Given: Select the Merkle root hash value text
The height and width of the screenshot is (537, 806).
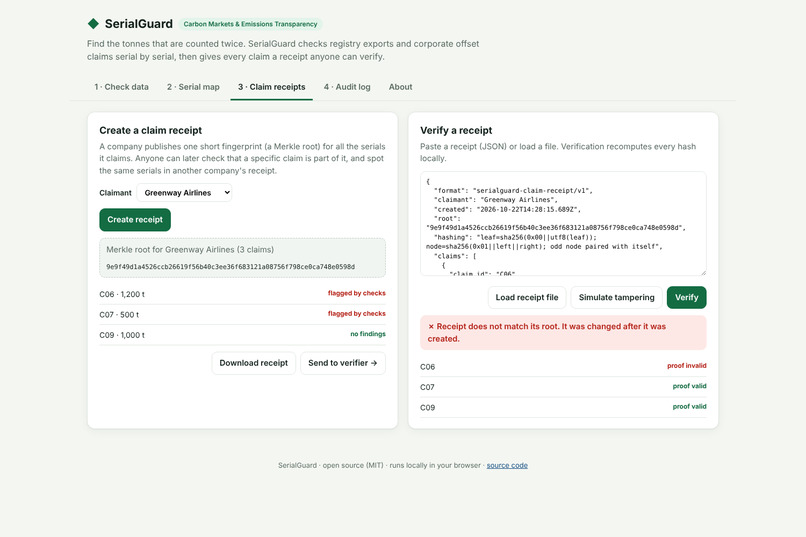Looking at the screenshot, I should click(x=230, y=267).
